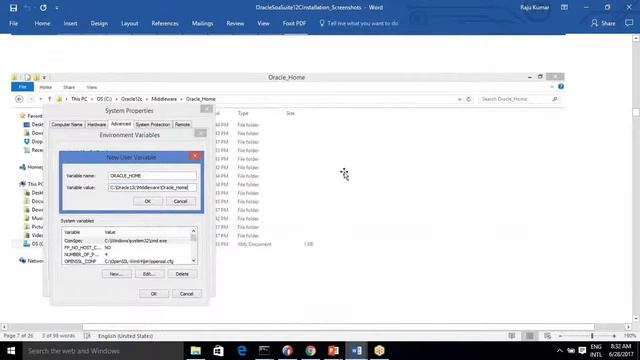The image size is (640, 360).
Task: Open the Mailings ribbon tab
Action: pyautogui.click(x=202, y=23)
